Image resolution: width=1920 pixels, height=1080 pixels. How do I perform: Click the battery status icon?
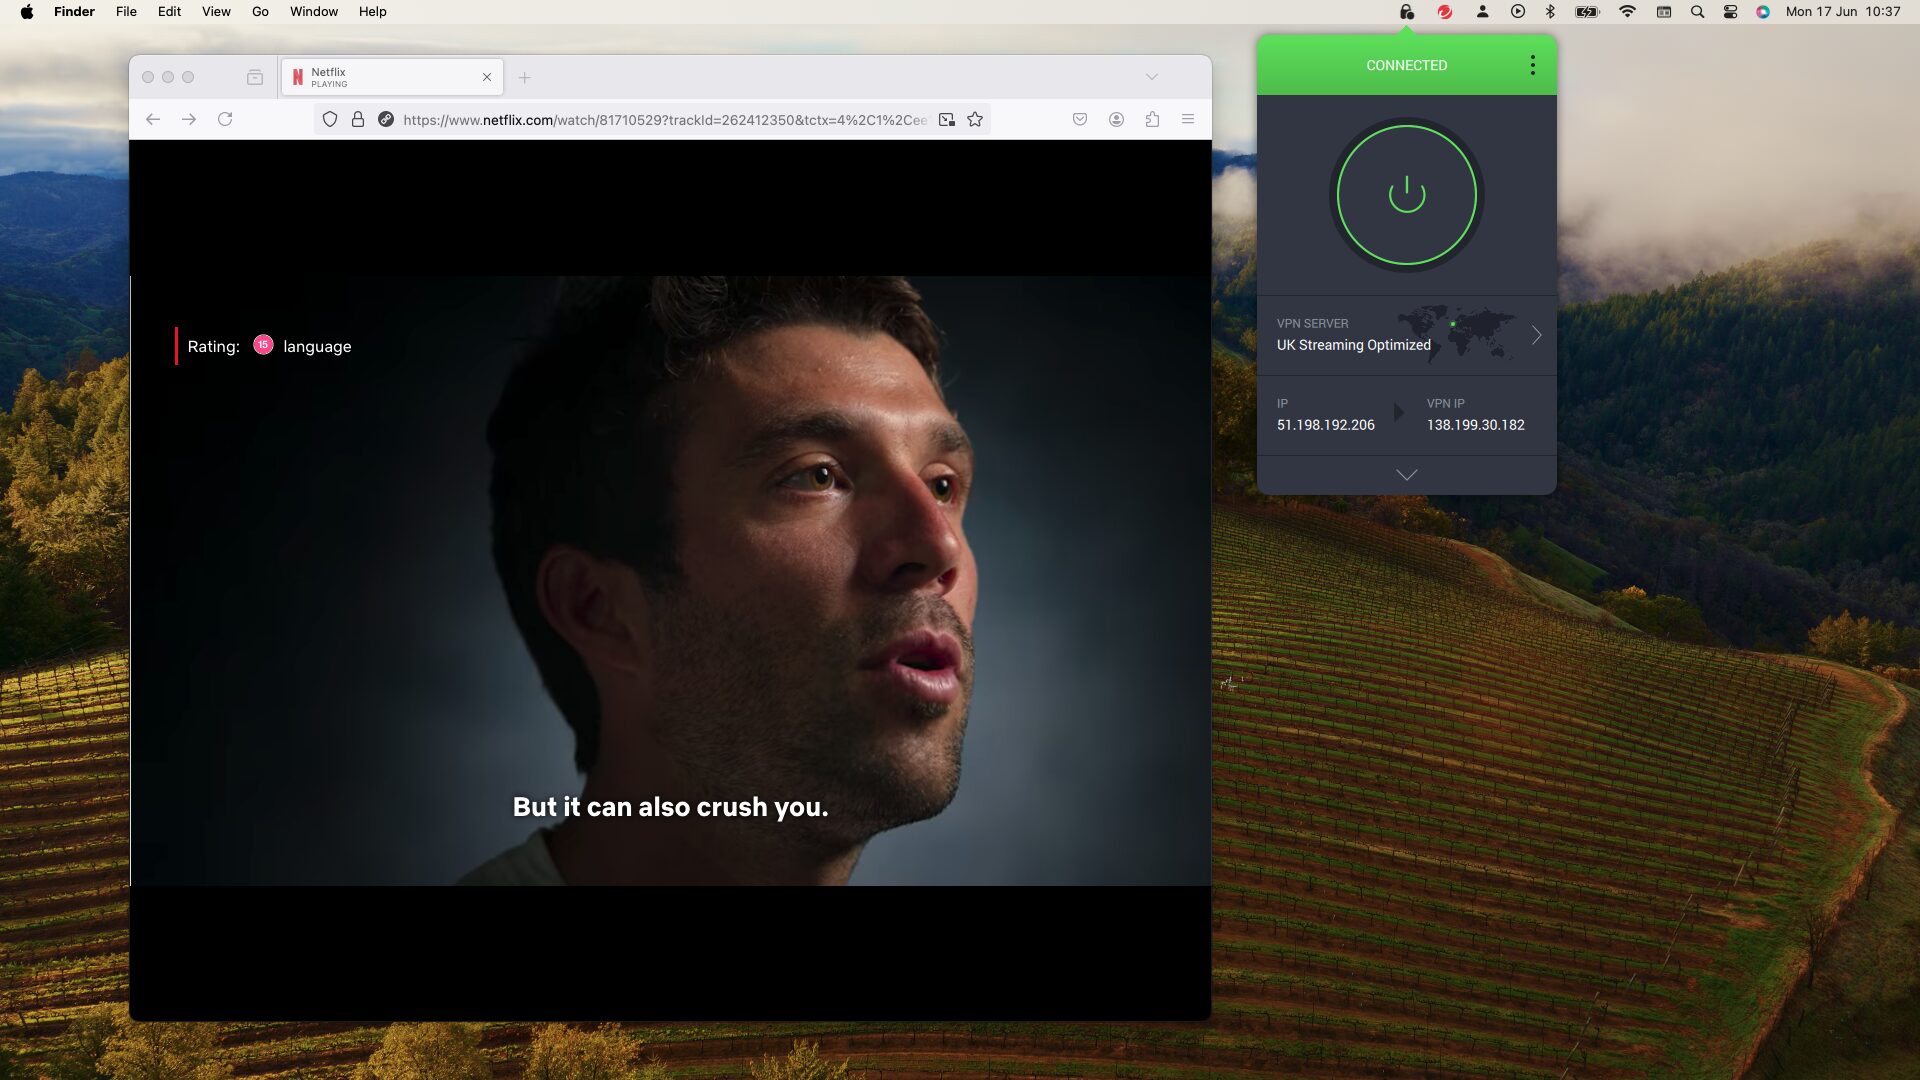click(x=1587, y=12)
